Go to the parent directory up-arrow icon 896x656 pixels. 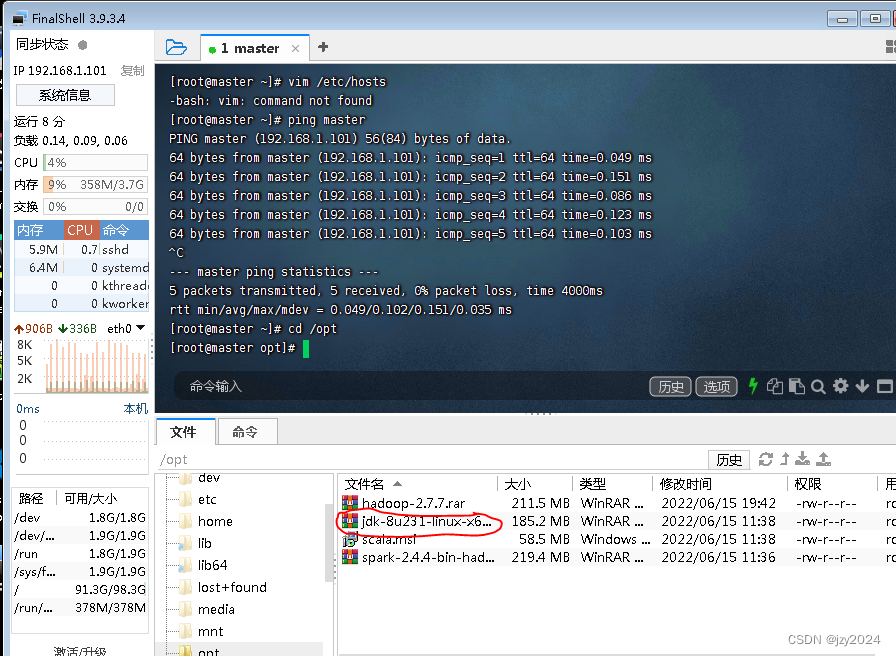point(785,459)
